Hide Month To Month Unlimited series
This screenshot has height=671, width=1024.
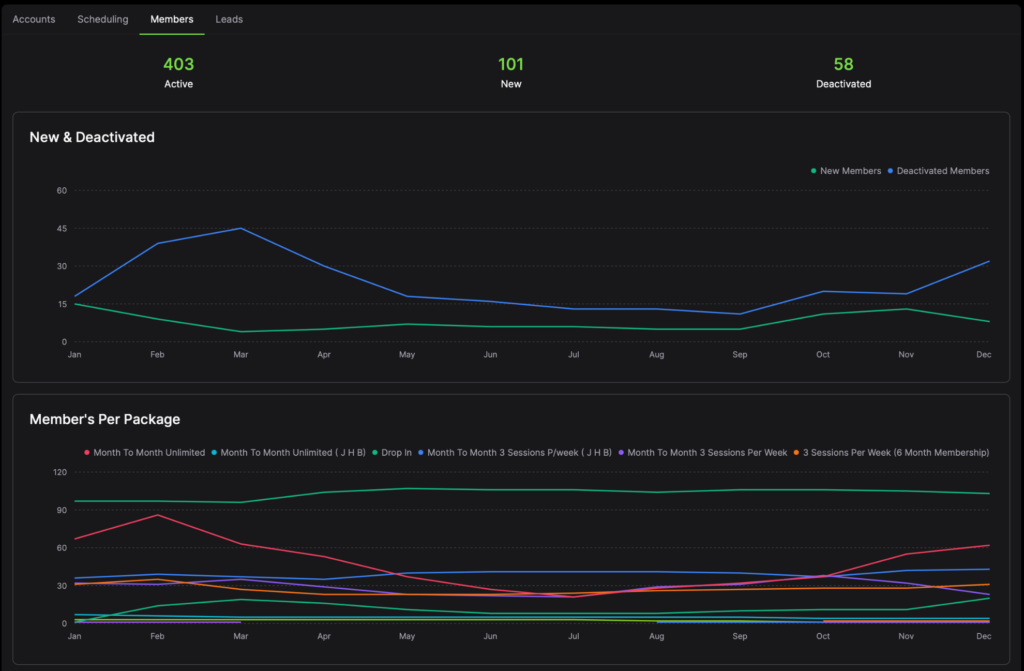pyautogui.click(x=148, y=453)
